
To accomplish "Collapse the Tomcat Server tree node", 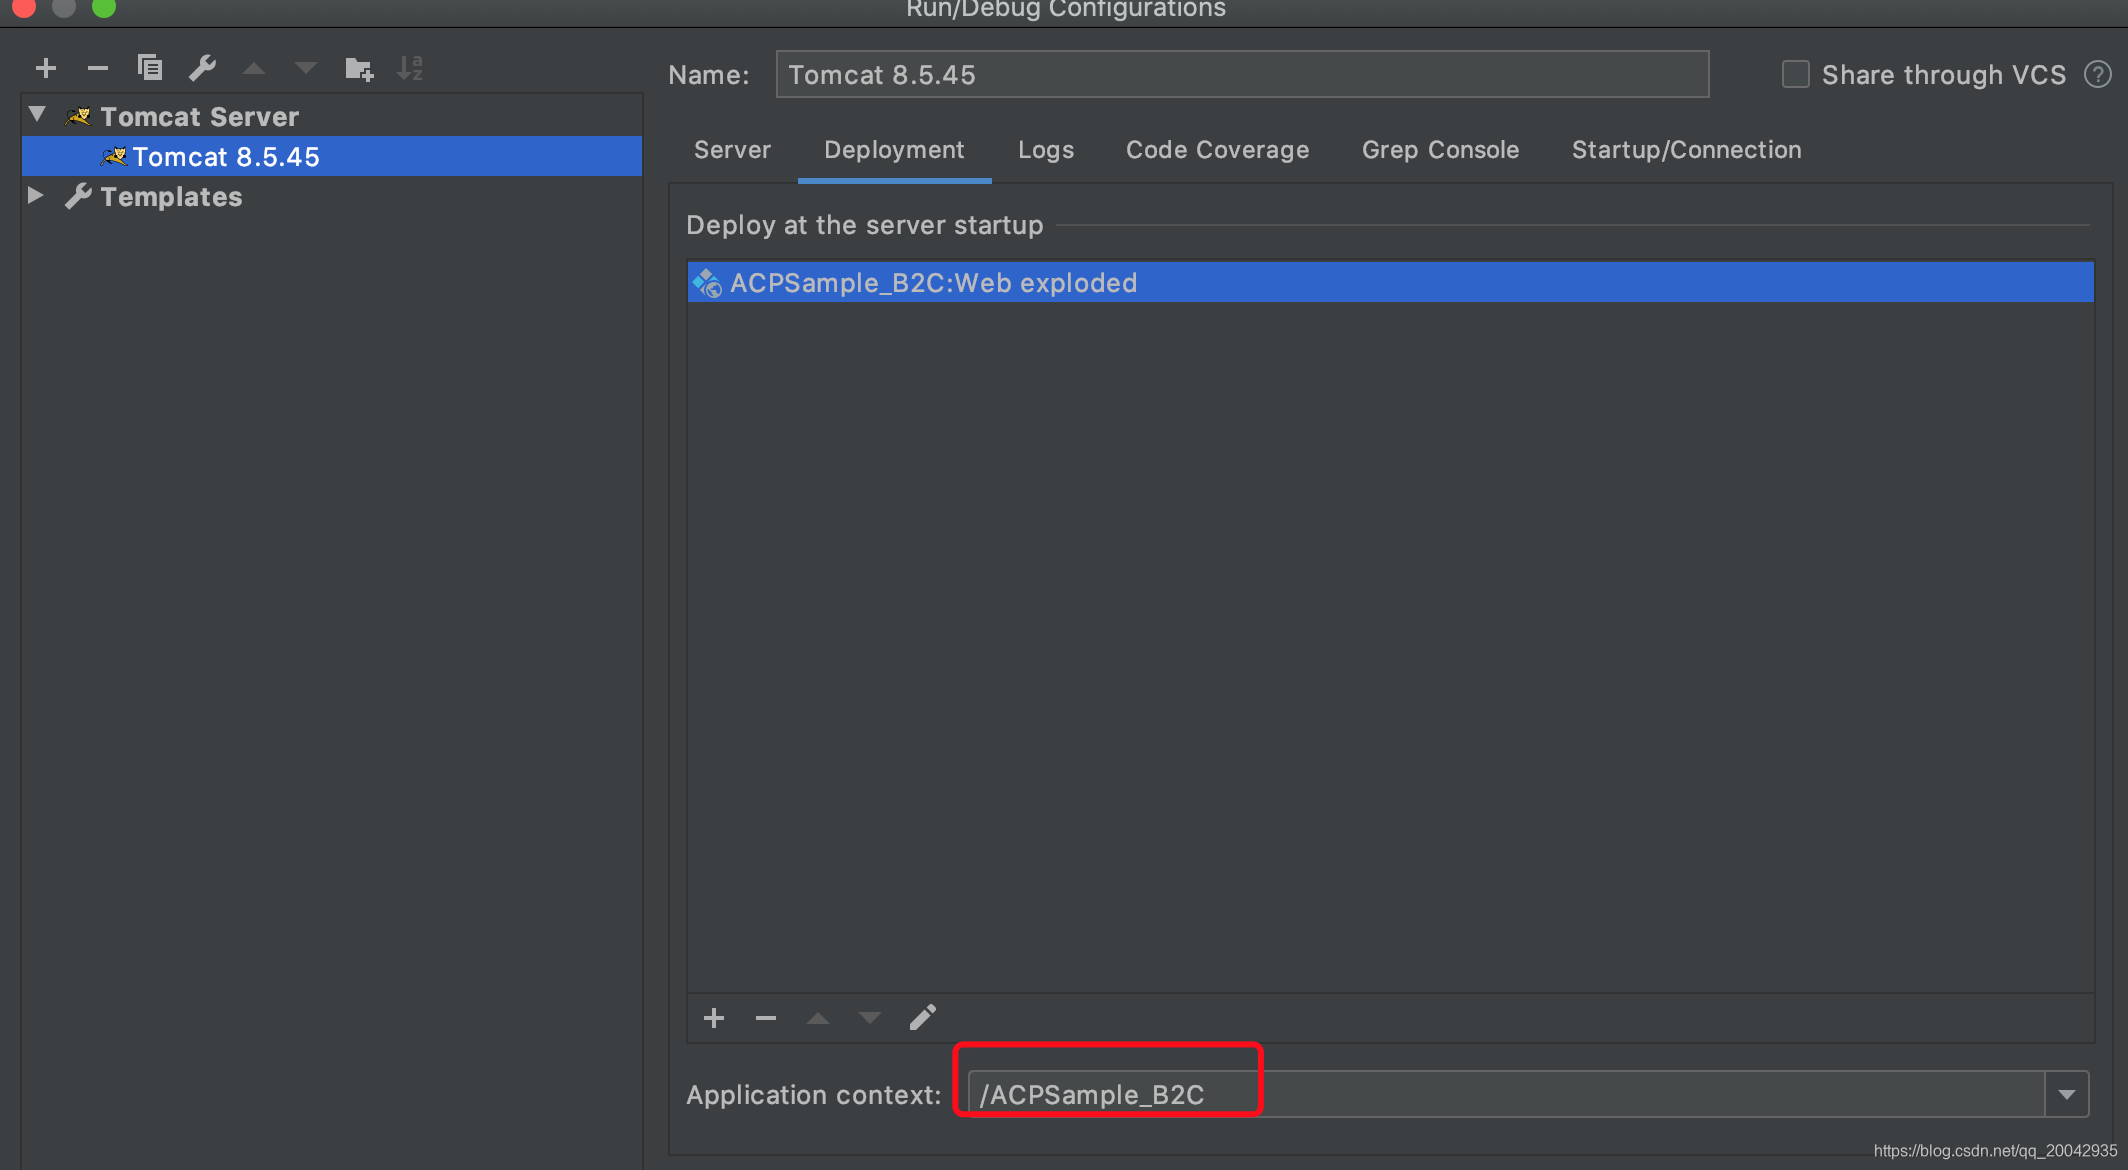I will (x=38, y=115).
